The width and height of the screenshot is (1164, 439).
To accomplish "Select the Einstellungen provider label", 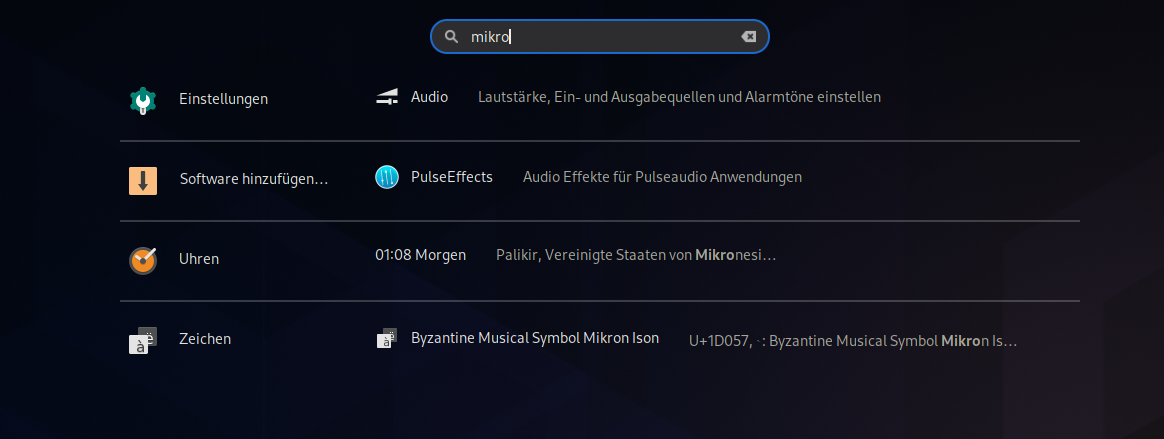I will (223, 99).
